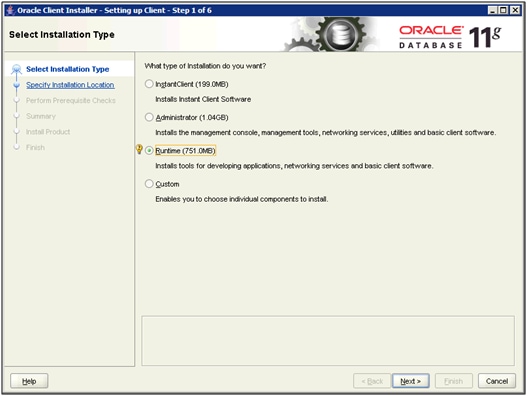
Task: Click the Oracle installer title bar icon
Action: pos(10,10)
